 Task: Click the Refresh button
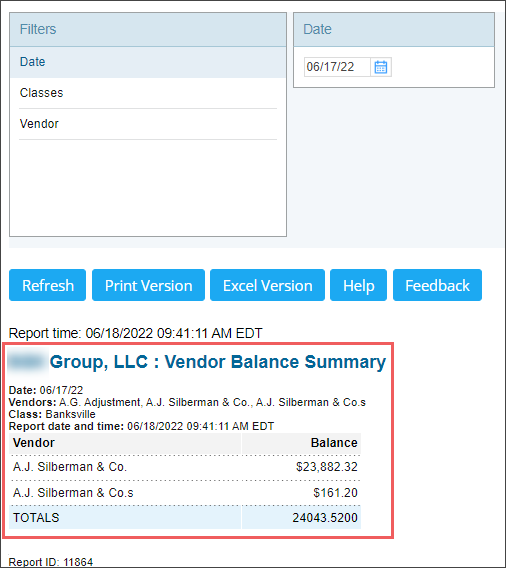coord(47,285)
